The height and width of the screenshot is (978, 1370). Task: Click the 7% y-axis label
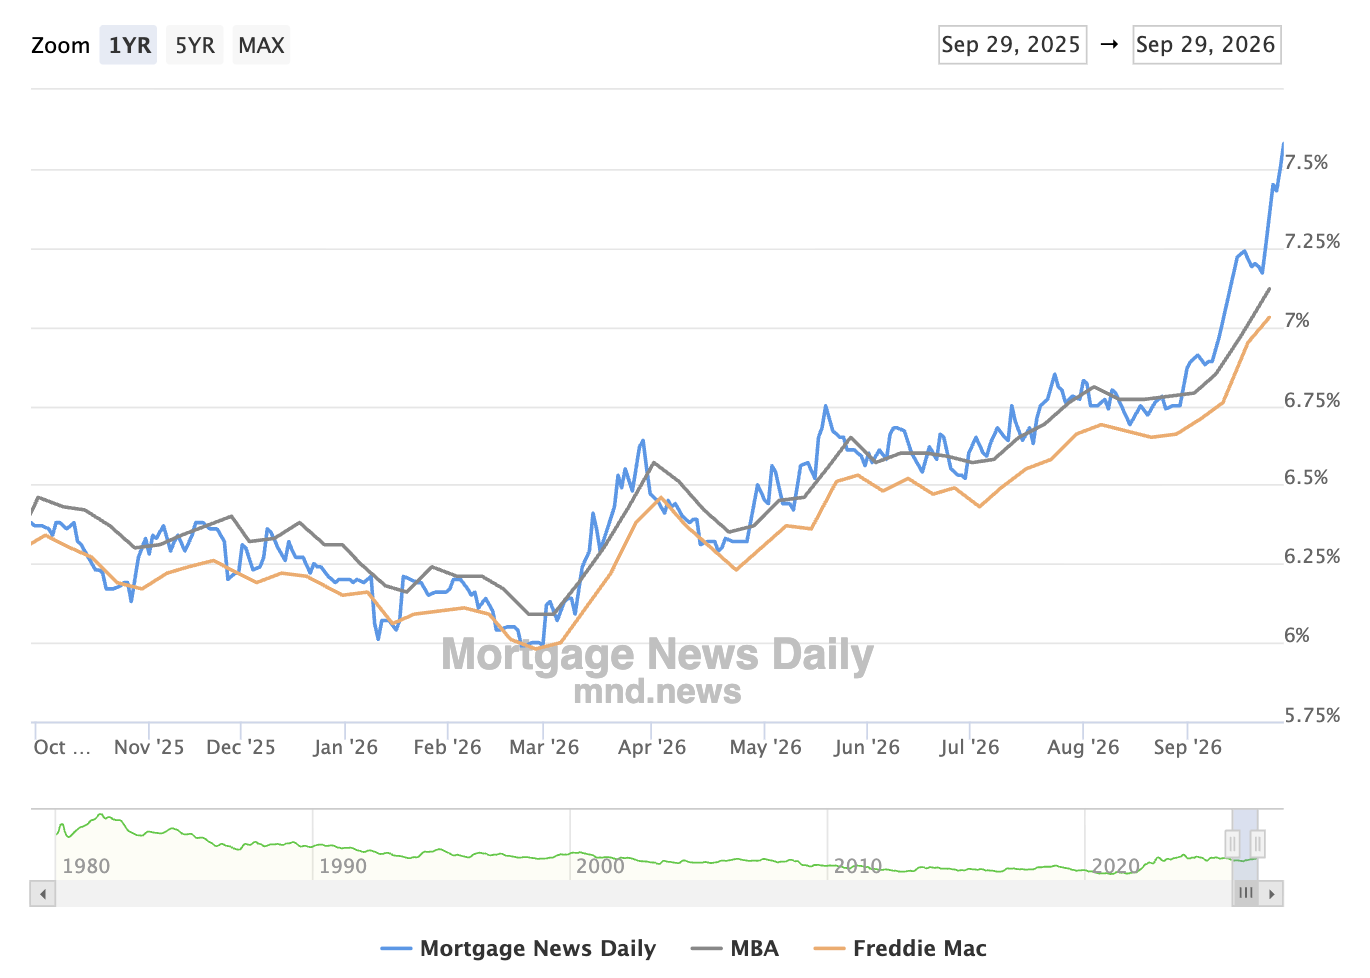[x=1297, y=320]
